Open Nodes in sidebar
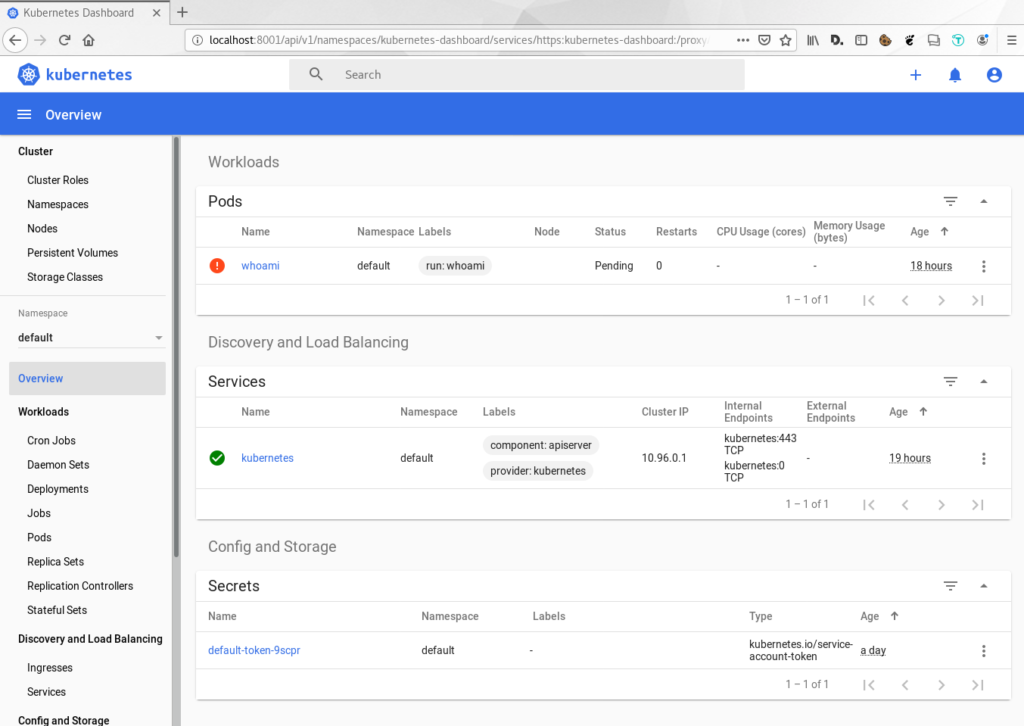 tap(42, 229)
